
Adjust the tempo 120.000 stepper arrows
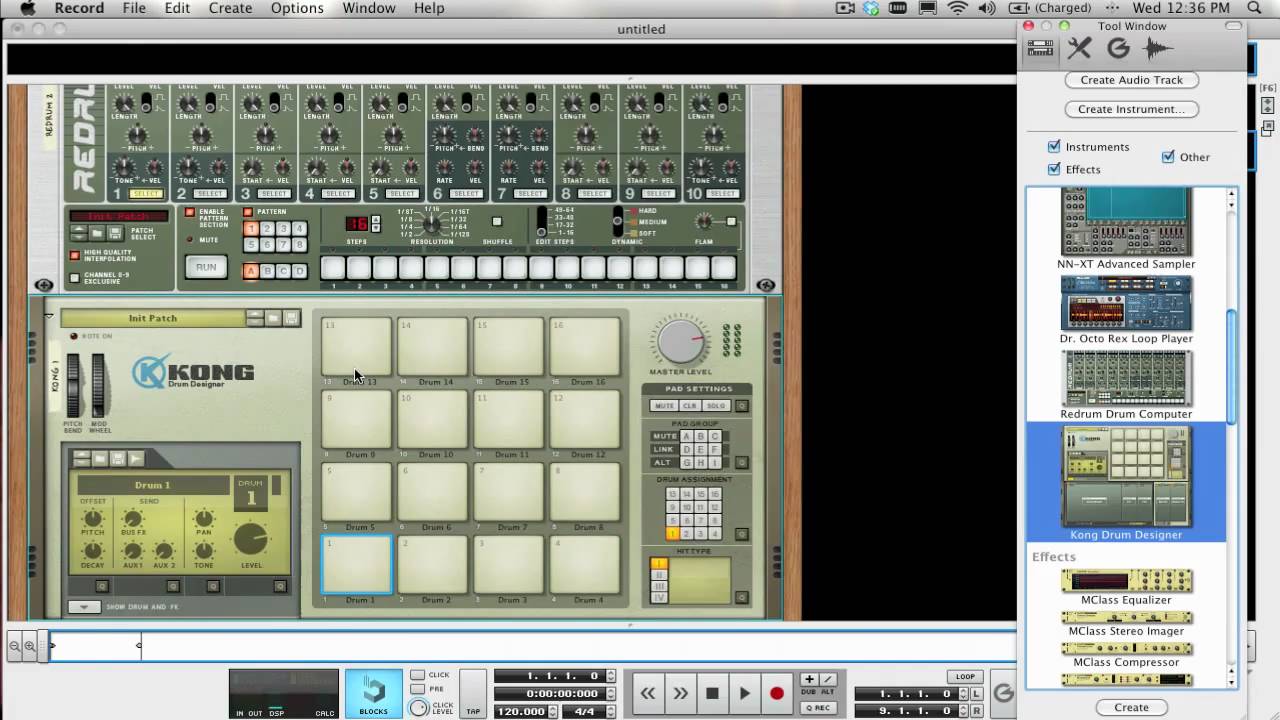pyautogui.click(x=554, y=711)
